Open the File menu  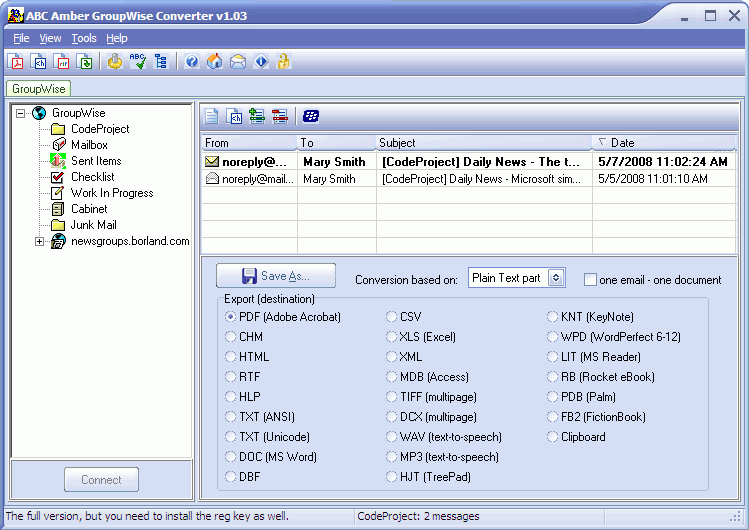21,38
